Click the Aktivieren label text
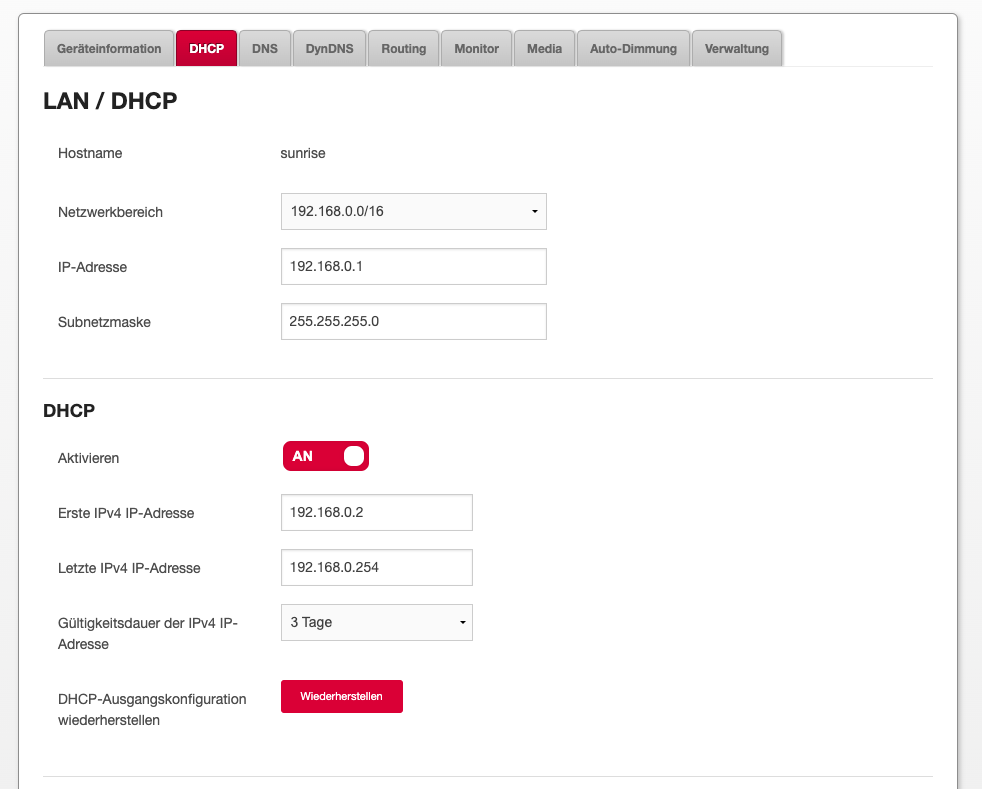 (x=89, y=458)
